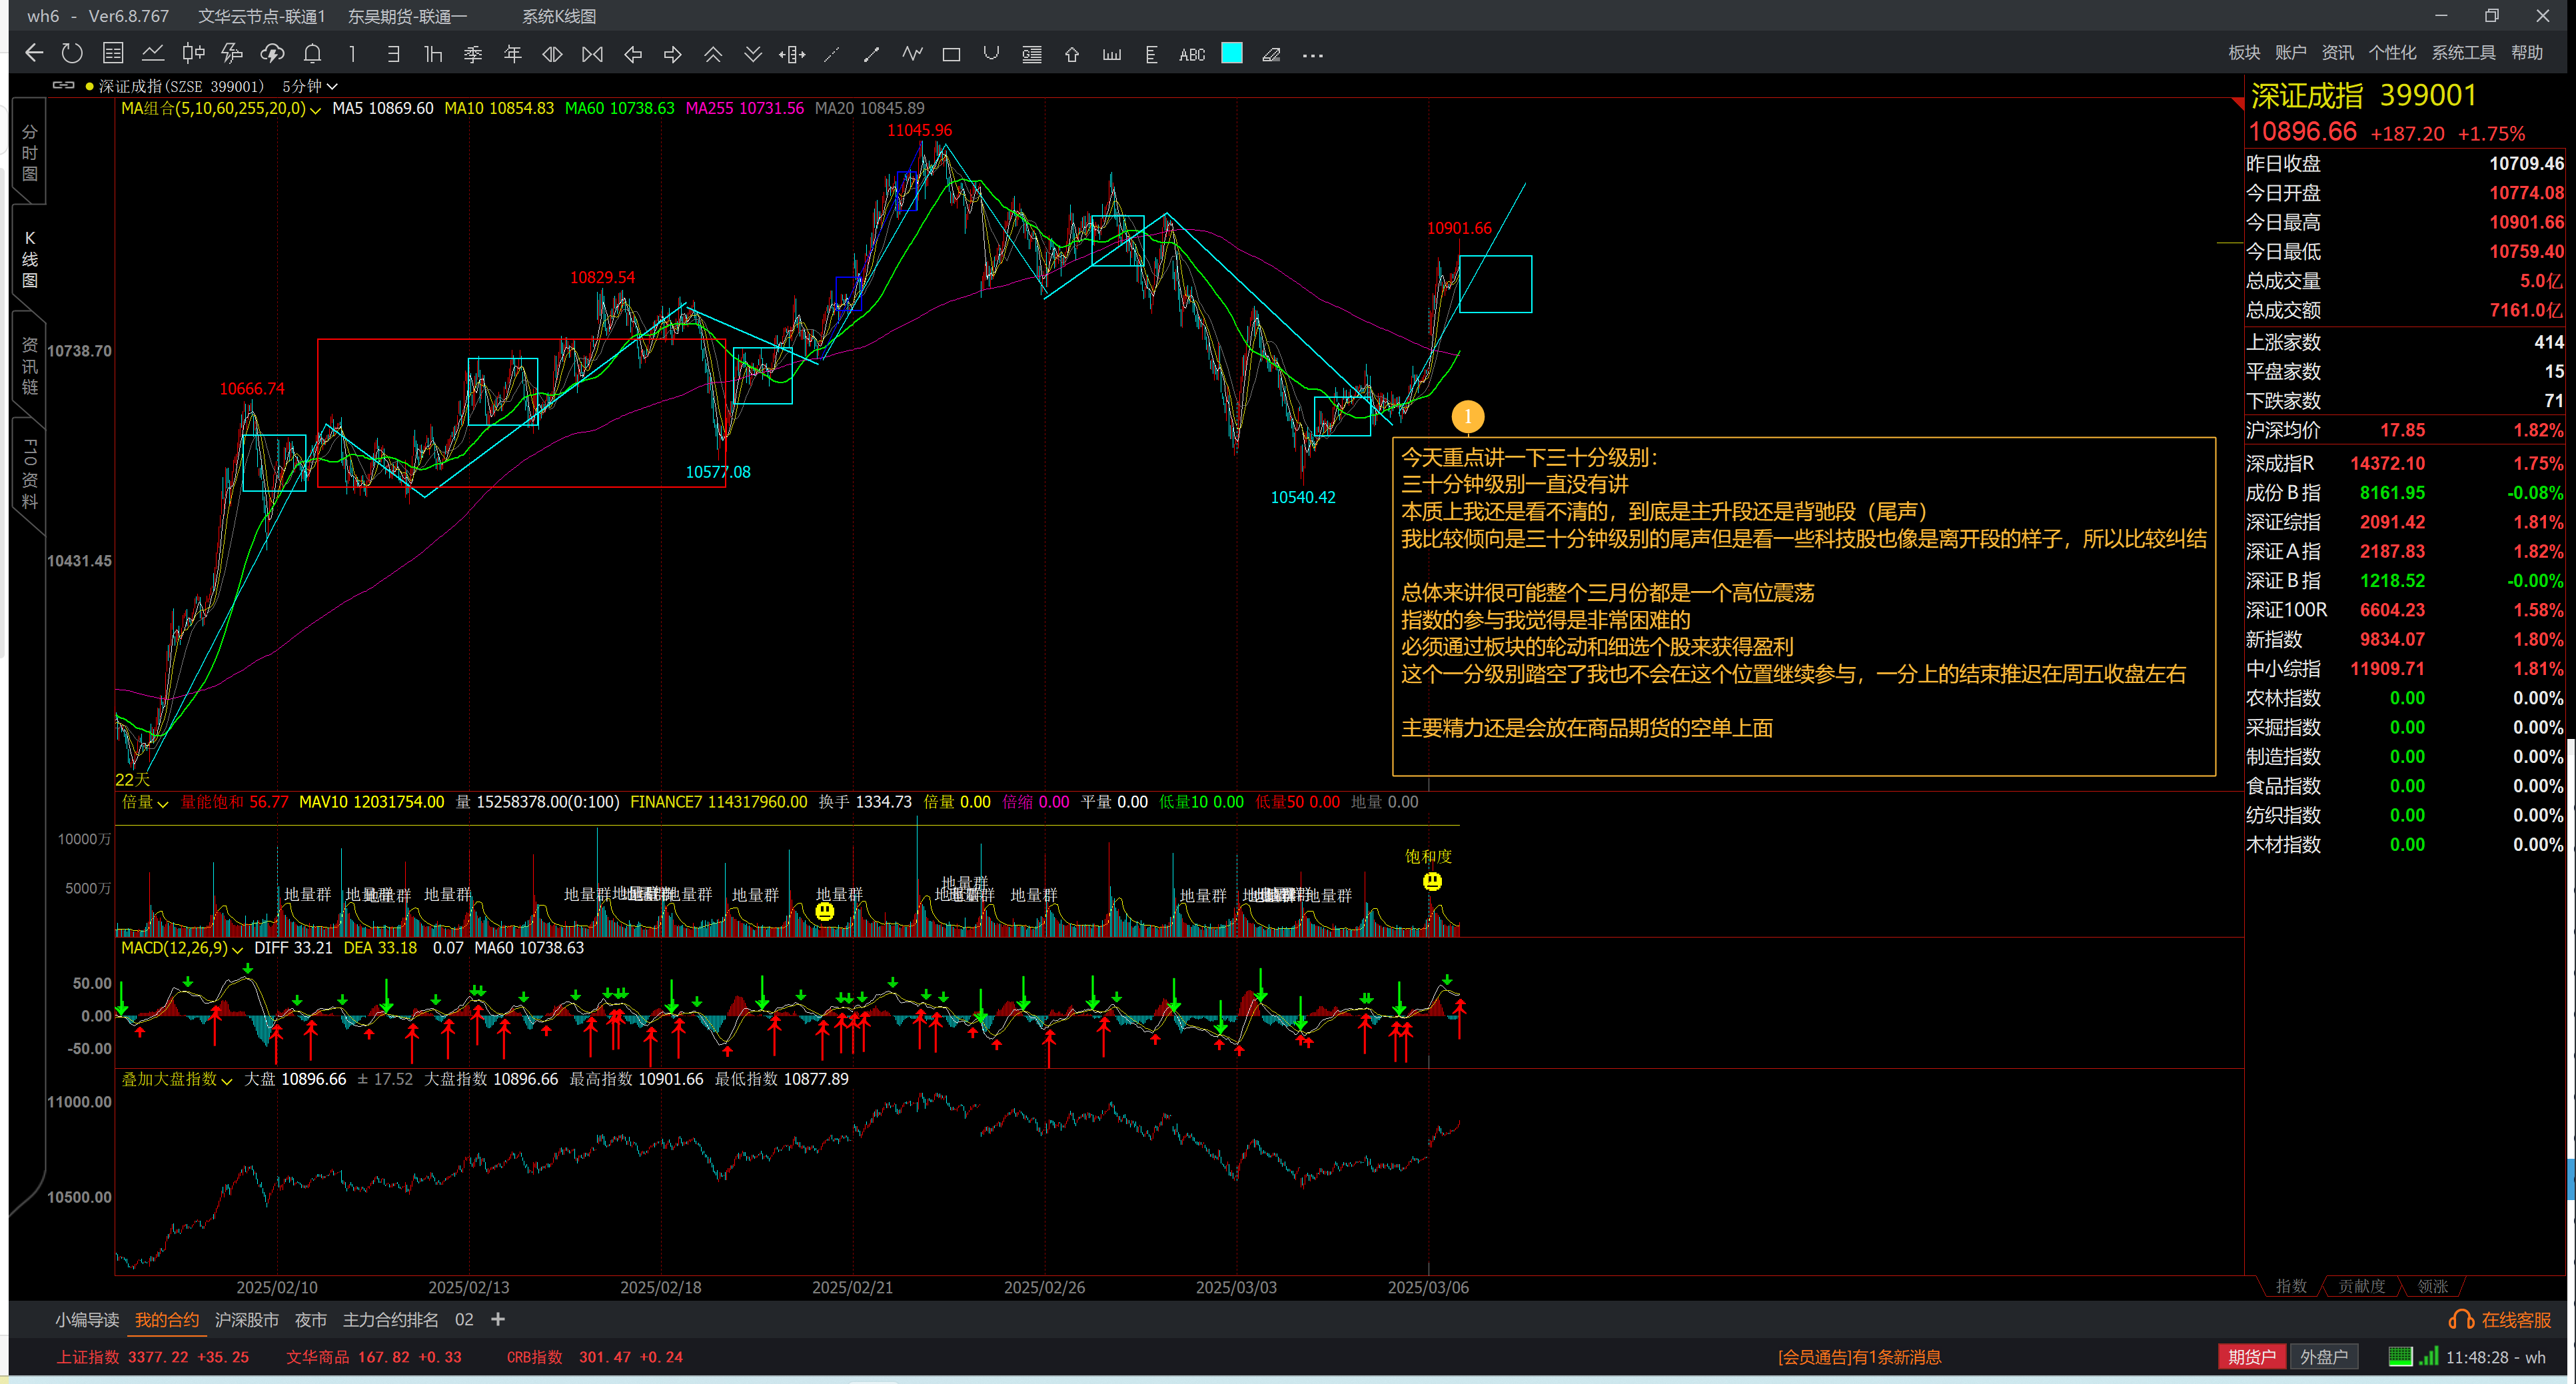Click the double-up chevron icon
Image resolution: width=2576 pixels, height=1384 pixels.
point(713,54)
